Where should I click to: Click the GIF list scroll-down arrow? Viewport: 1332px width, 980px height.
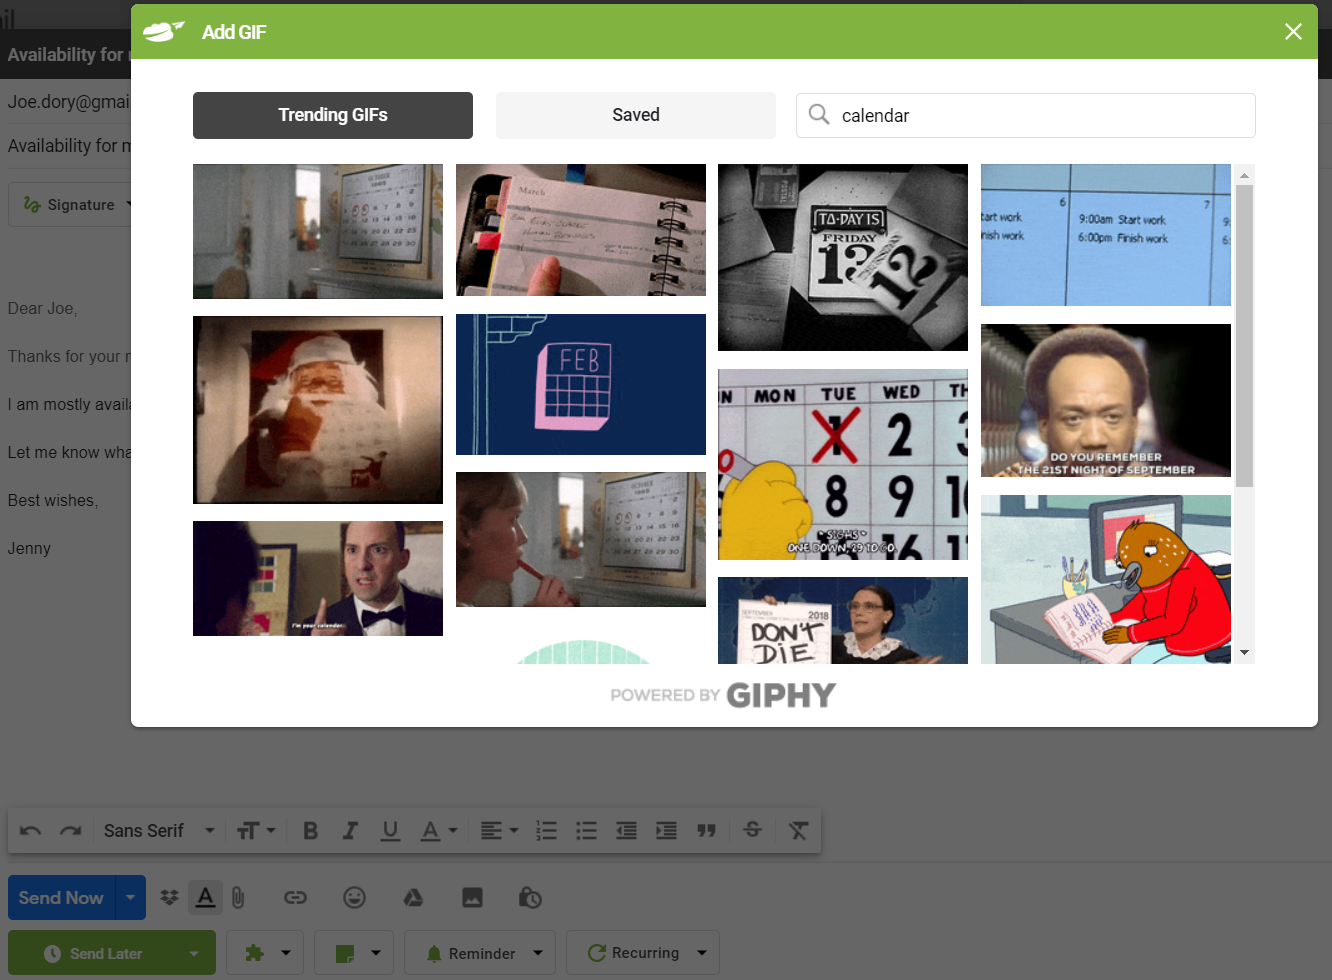click(1244, 652)
